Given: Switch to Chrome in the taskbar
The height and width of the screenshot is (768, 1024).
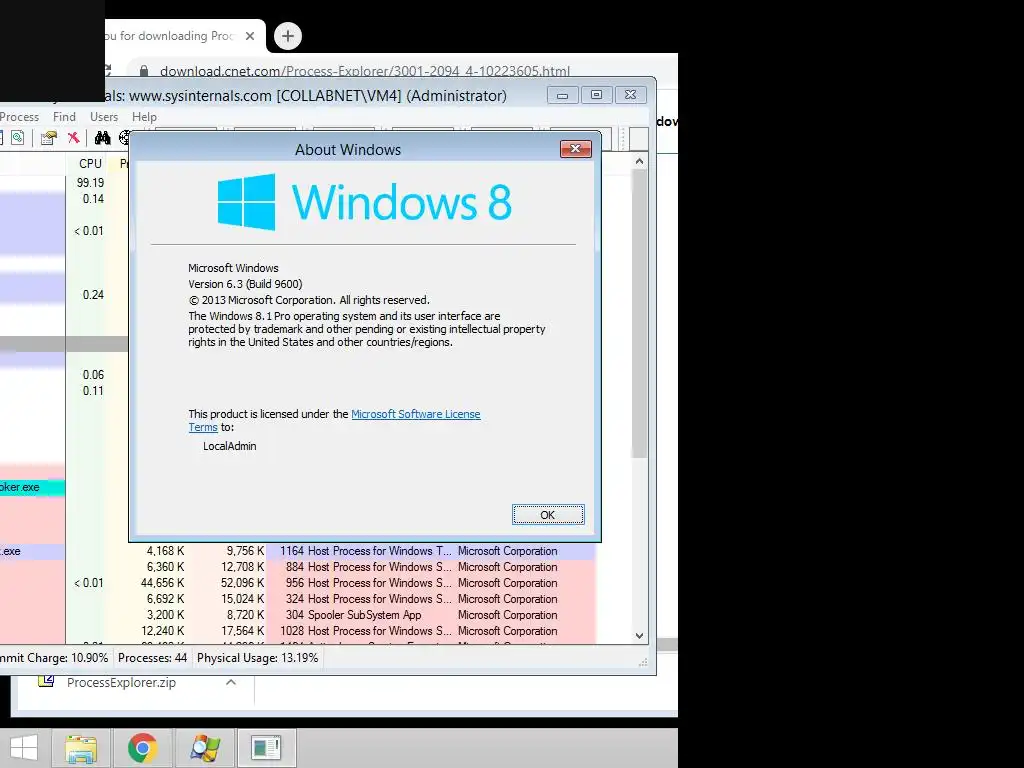Looking at the screenshot, I should (142, 748).
